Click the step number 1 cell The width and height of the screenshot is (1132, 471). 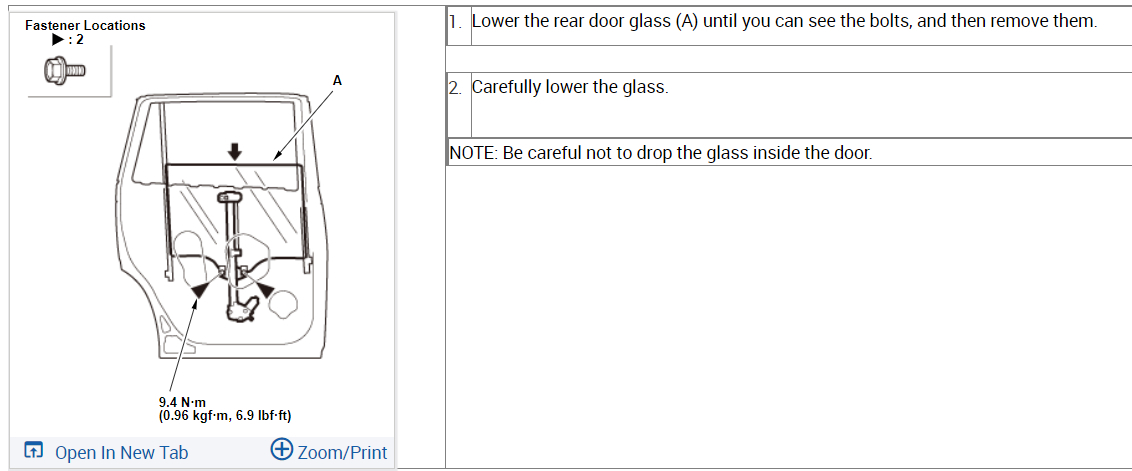pyautogui.click(x=456, y=22)
